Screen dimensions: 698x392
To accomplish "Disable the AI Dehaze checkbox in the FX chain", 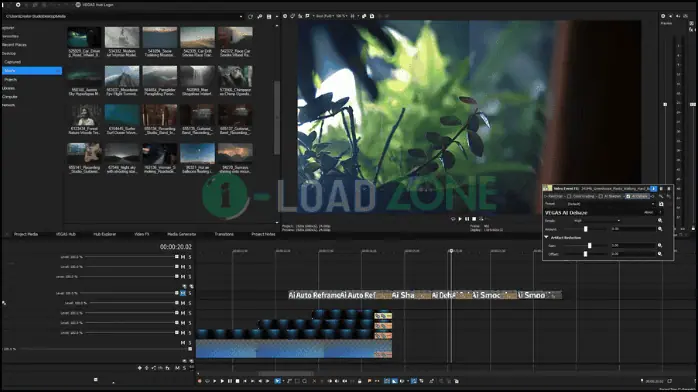I will (628, 196).
